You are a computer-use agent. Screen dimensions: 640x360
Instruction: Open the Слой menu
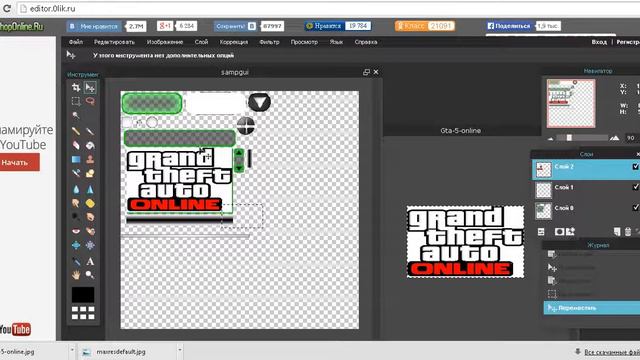click(x=201, y=42)
